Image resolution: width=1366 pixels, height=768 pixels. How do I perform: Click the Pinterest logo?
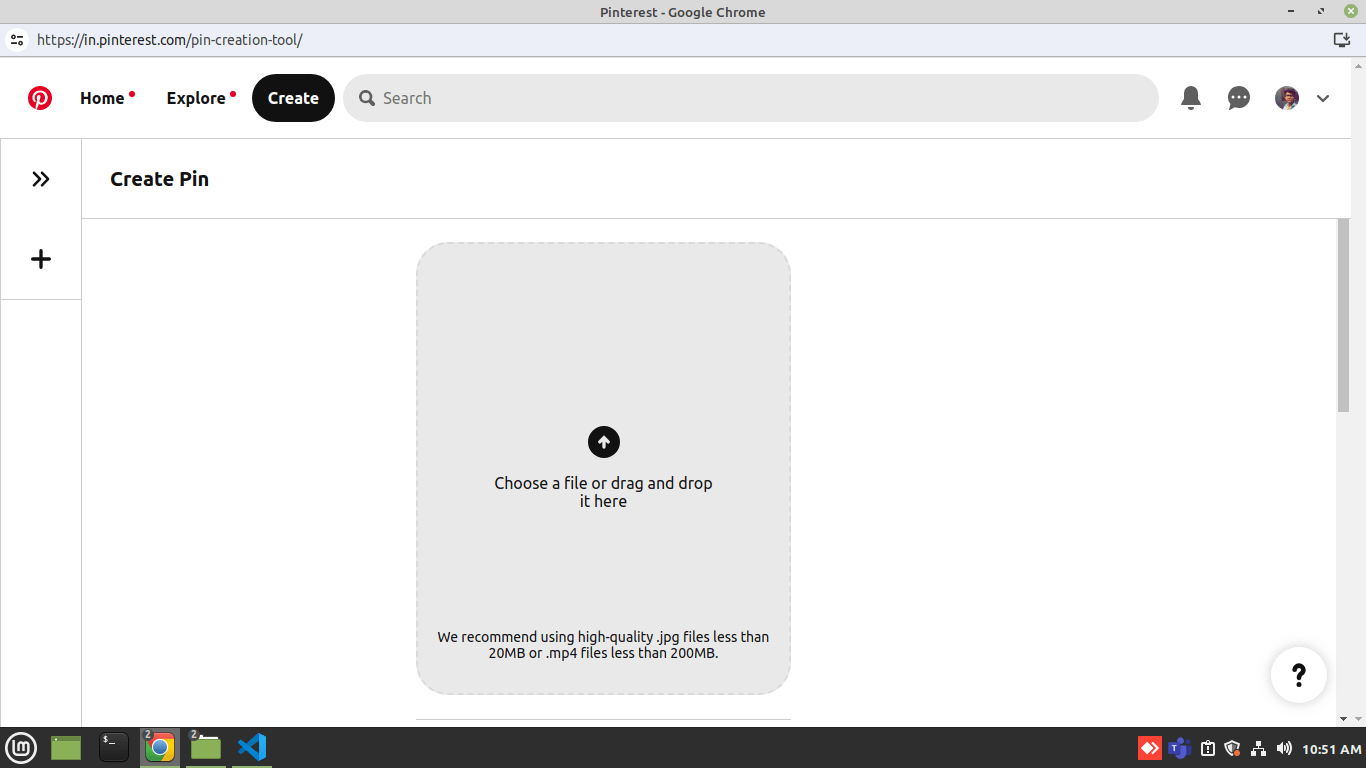[x=40, y=97]
